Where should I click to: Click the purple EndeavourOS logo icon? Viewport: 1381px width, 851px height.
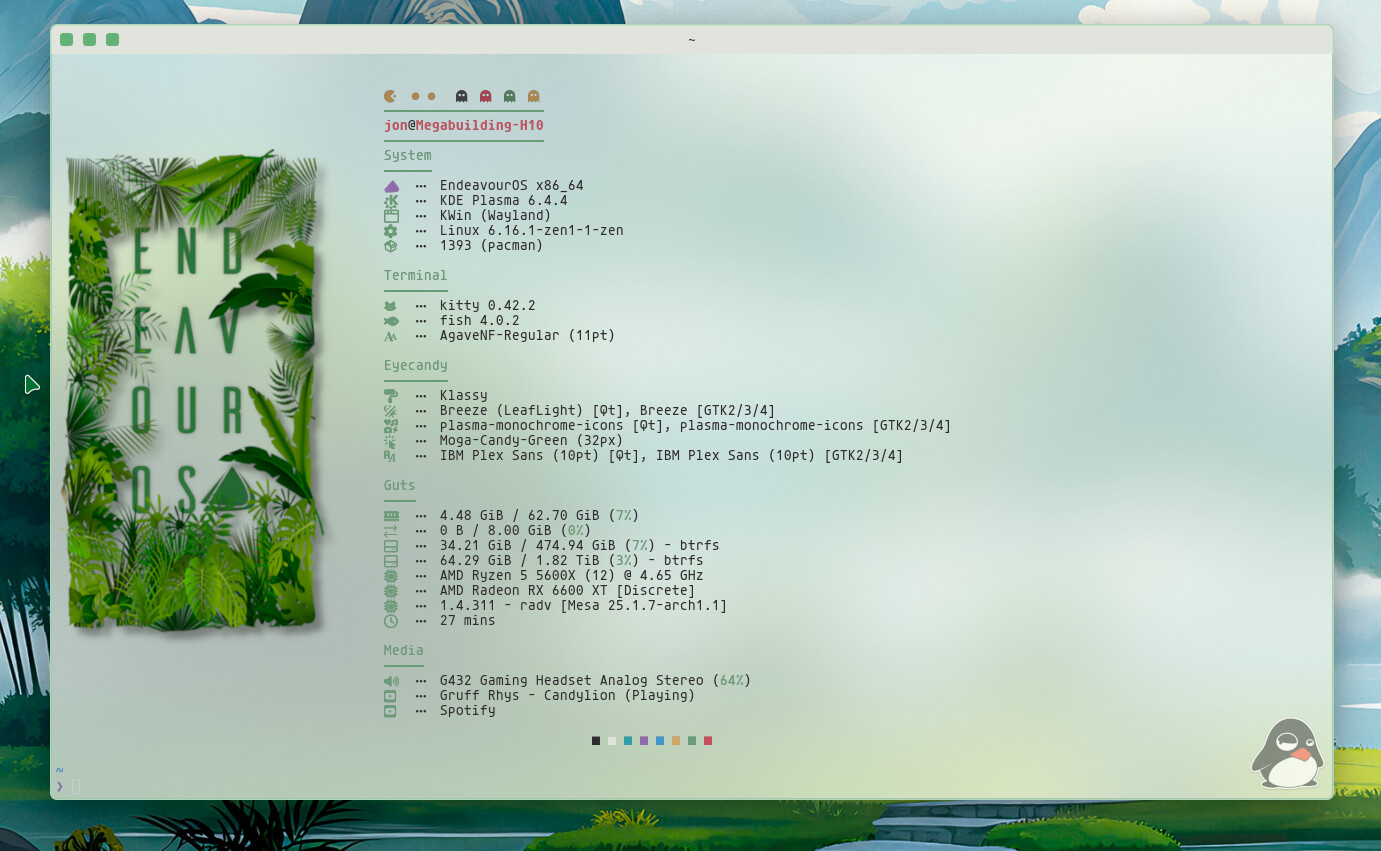pyautogui.click(x=391, y=186)
